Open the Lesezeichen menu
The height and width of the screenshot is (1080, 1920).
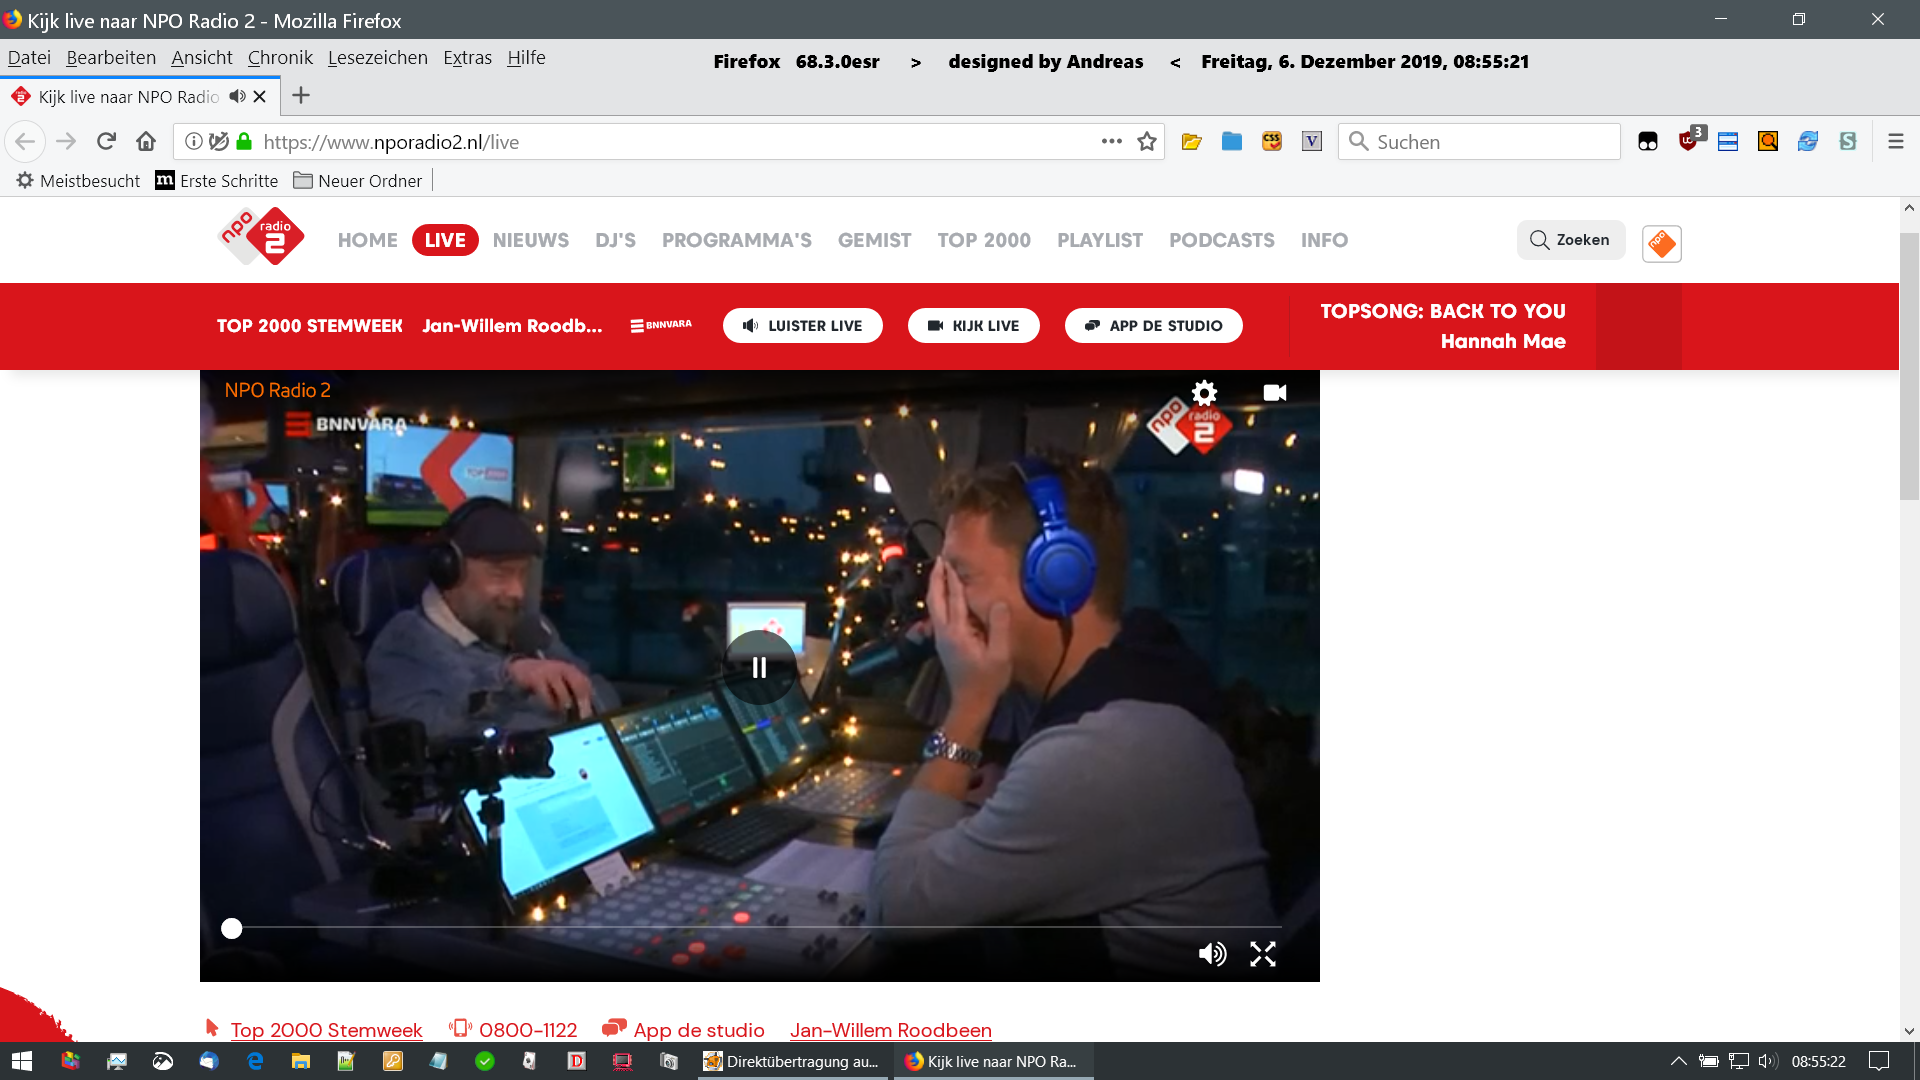(x=377, y=58)
